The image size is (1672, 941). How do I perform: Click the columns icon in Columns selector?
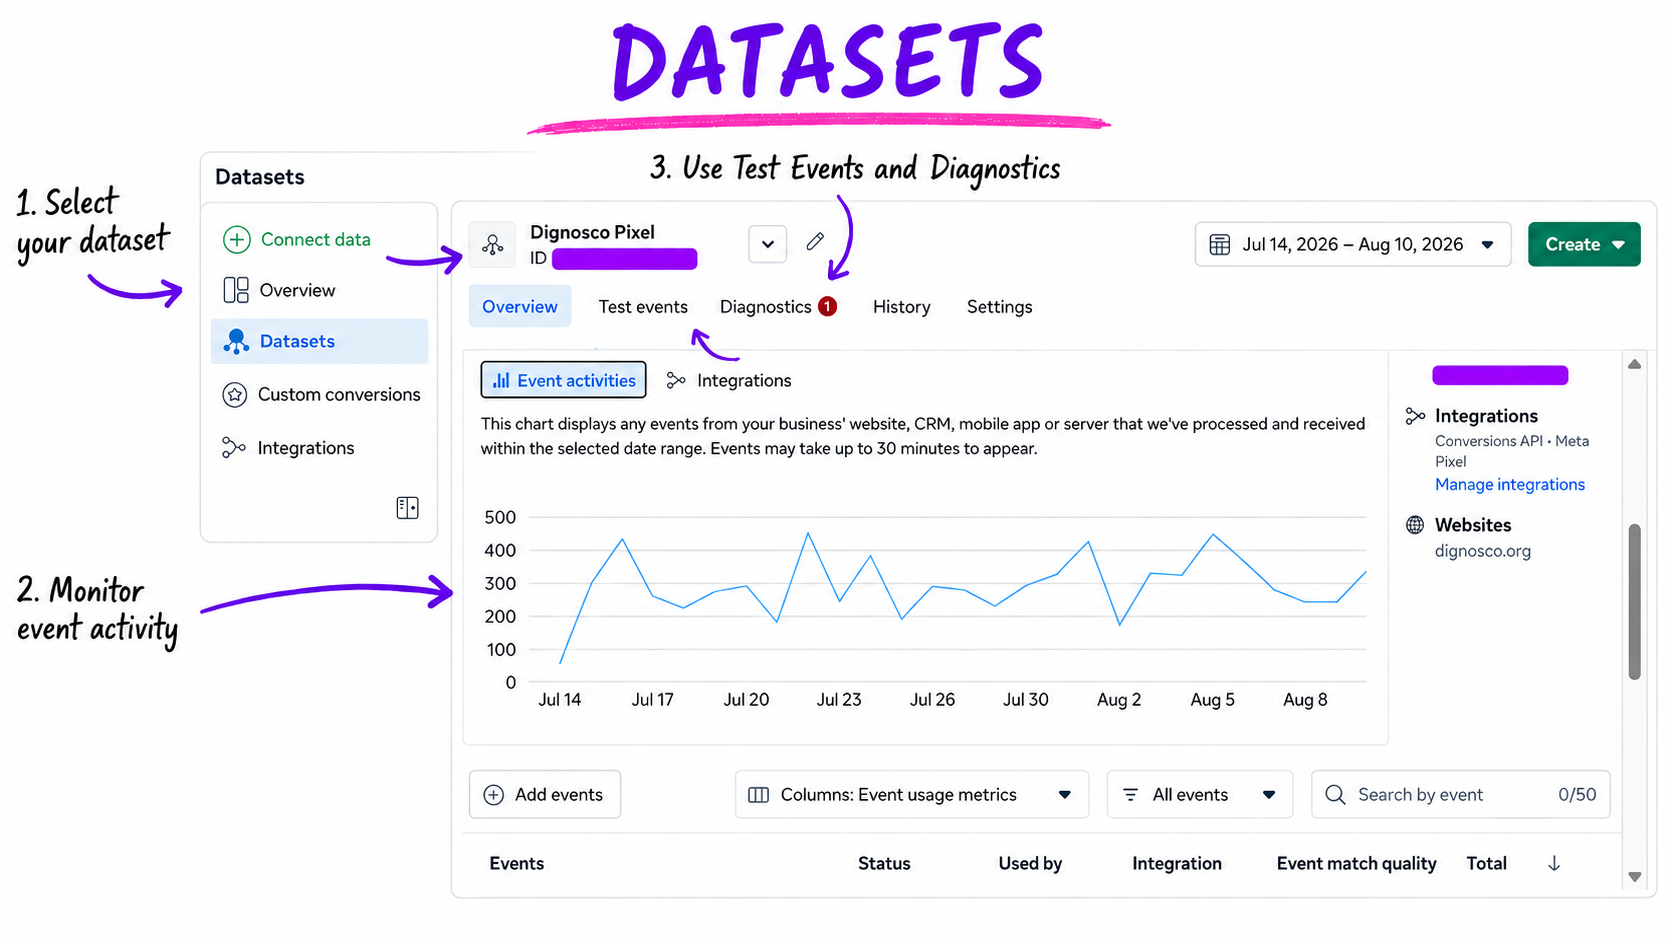[759, 795]
